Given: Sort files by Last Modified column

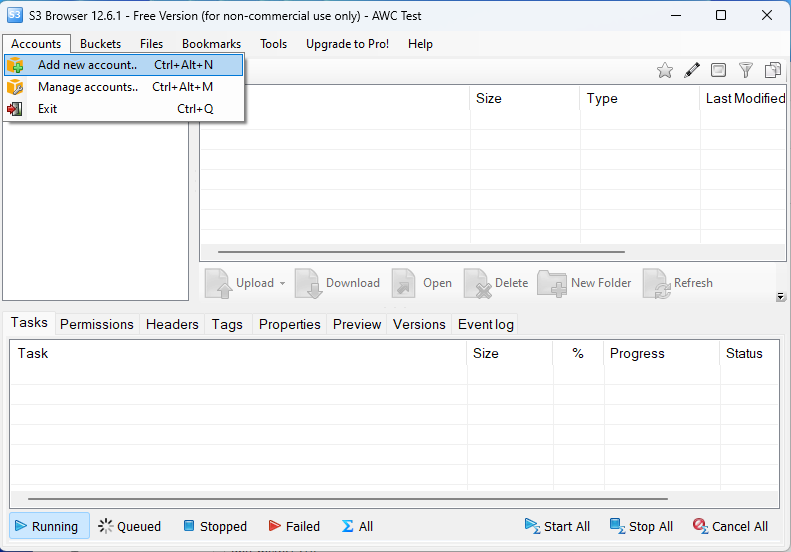Looking at the screenshot, I should pyautogui.click(x=744, y=98).
